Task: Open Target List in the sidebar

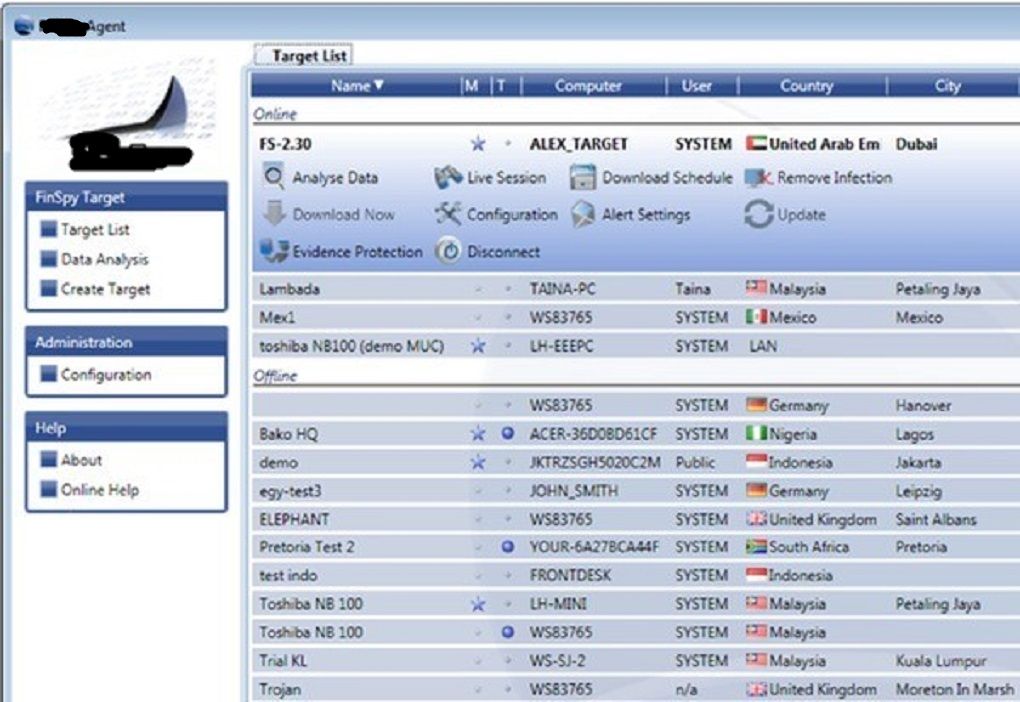Action: click(95, 229)
